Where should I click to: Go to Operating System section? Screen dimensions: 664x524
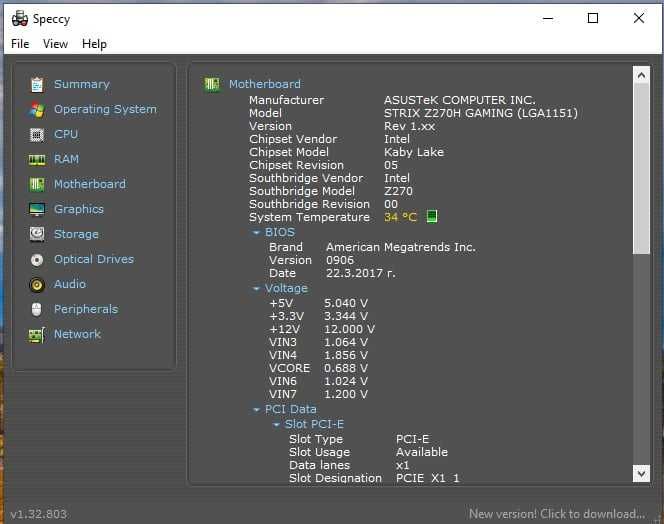pyautogui.click(x=105, y=109)
